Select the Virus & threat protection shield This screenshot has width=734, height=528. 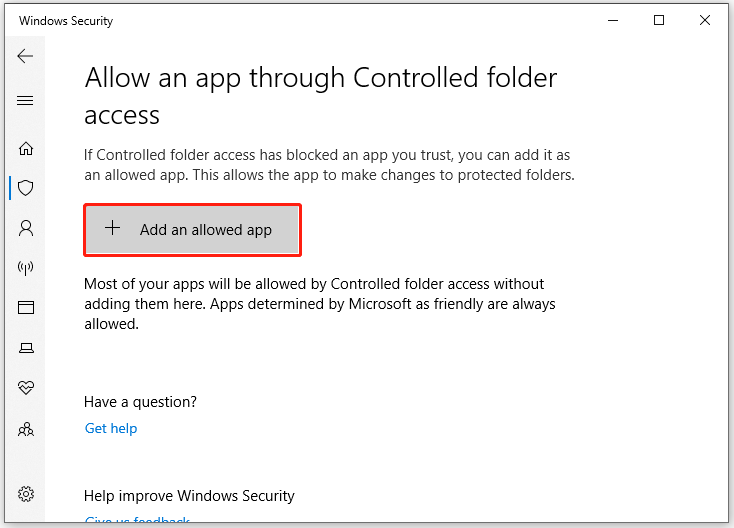tap(26, 188)
